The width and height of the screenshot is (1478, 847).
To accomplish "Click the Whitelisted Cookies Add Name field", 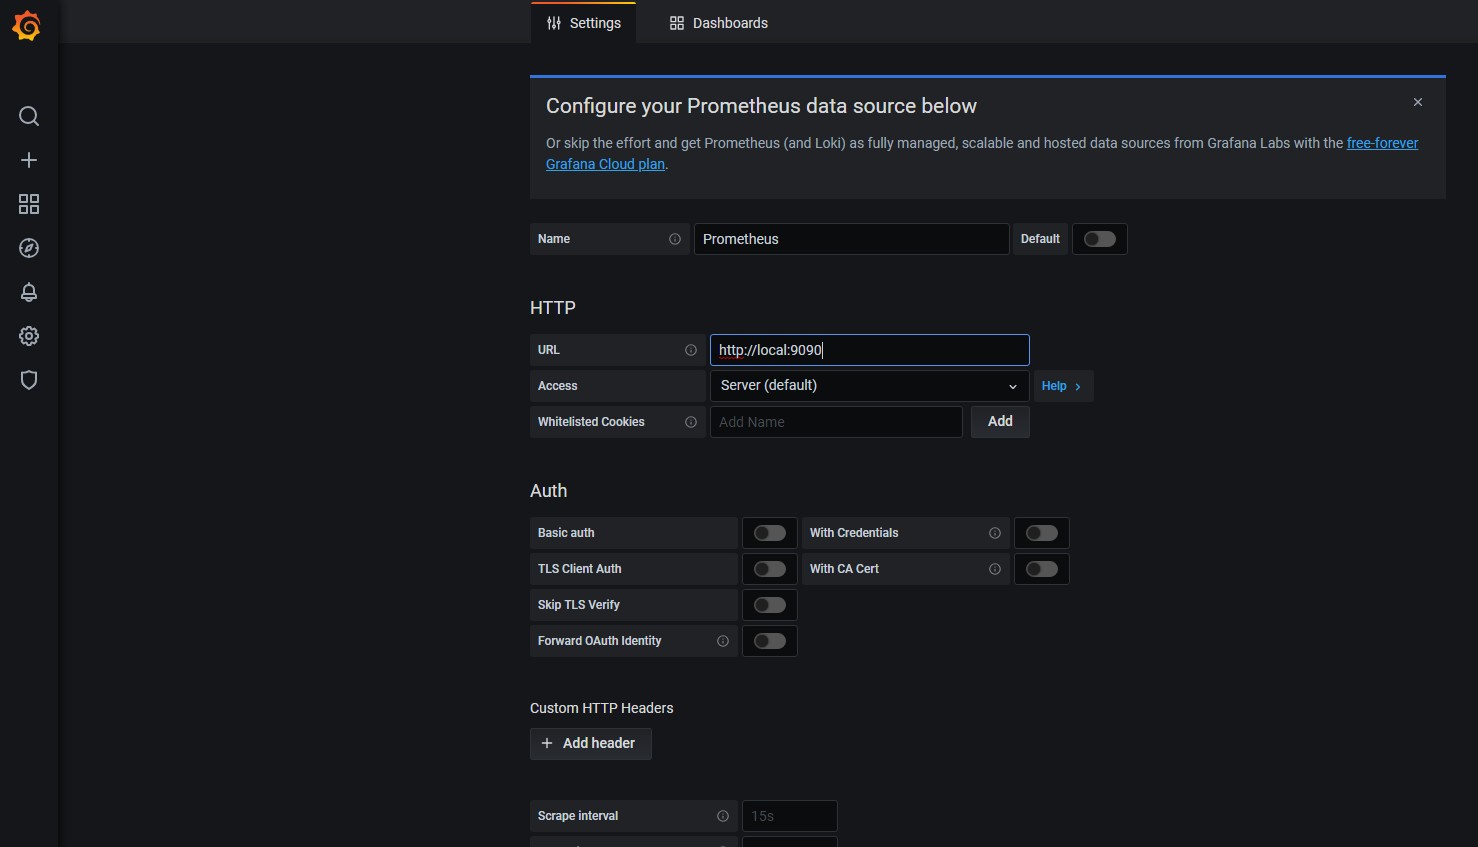I will (x=835, y=422).
